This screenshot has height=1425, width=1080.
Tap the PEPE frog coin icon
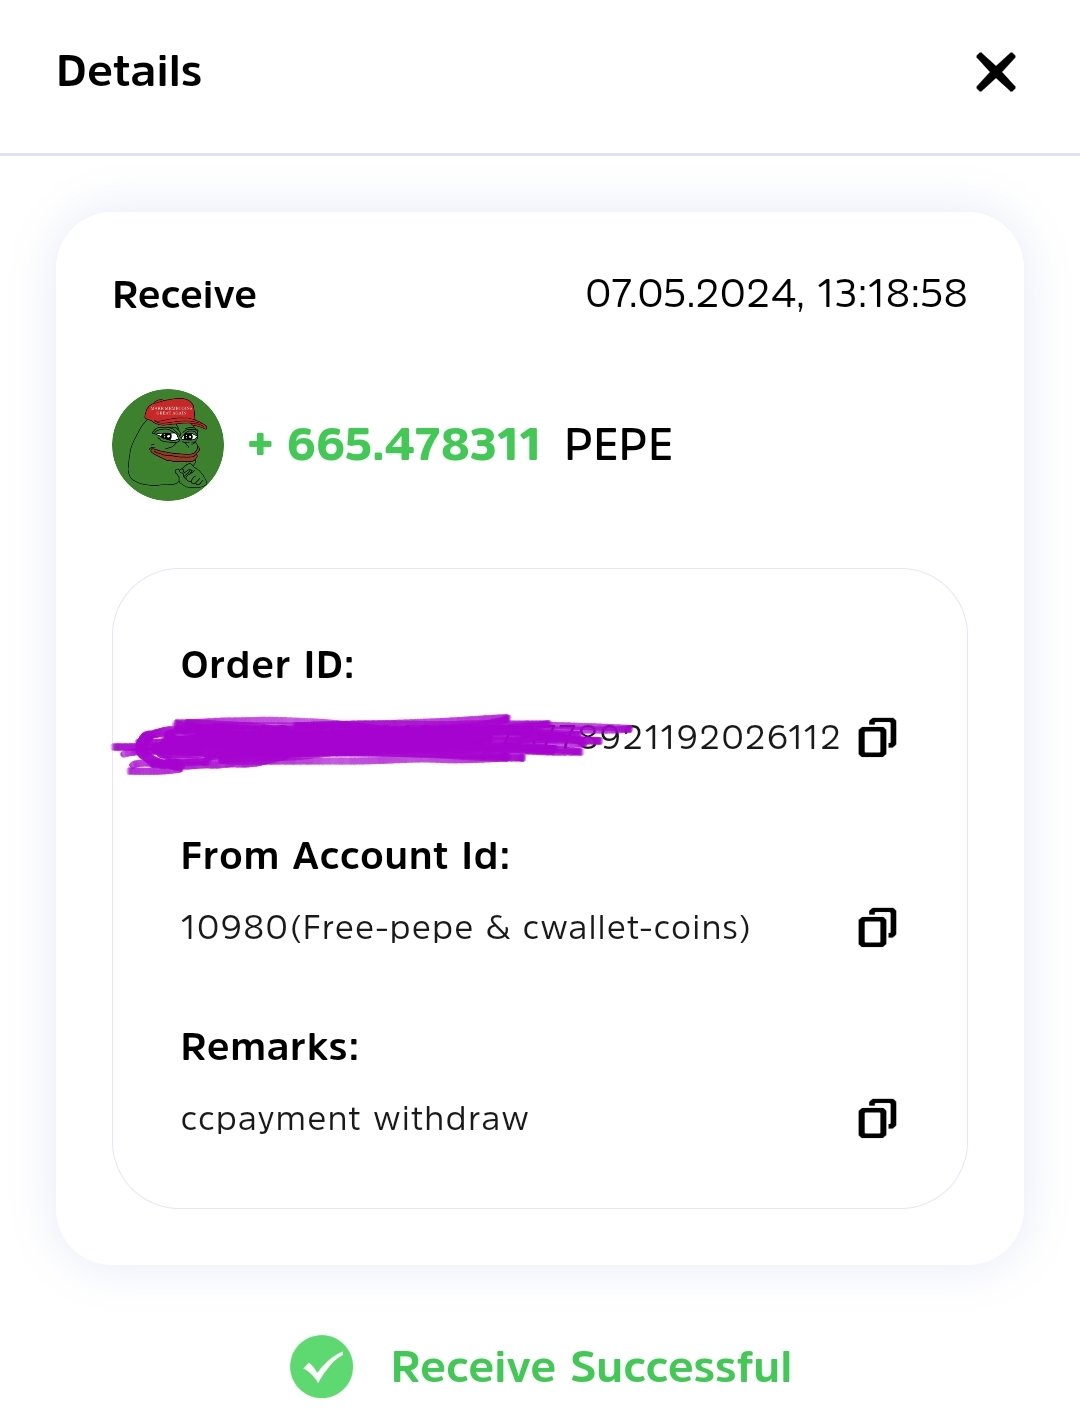pyautogui.click(x=168, y=445)
